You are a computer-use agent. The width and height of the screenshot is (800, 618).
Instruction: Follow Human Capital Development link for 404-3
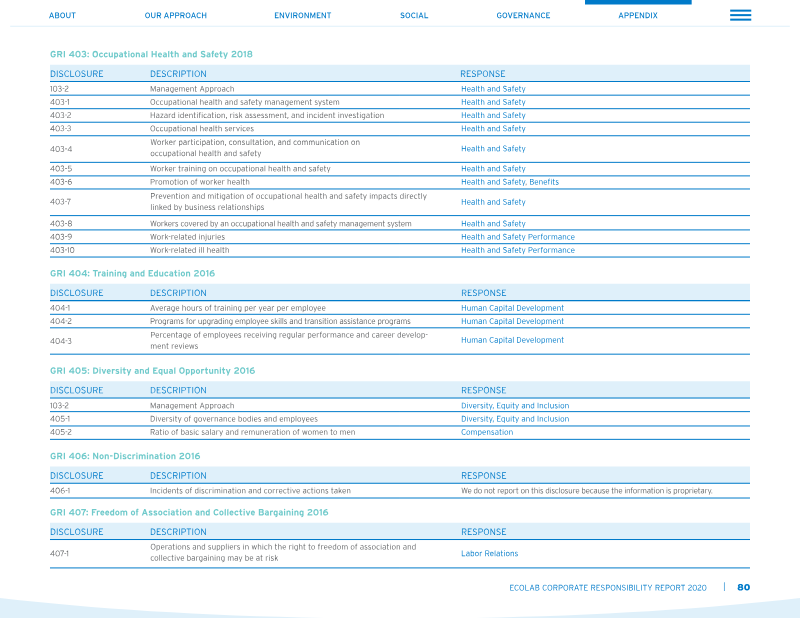tap(512, 340)
